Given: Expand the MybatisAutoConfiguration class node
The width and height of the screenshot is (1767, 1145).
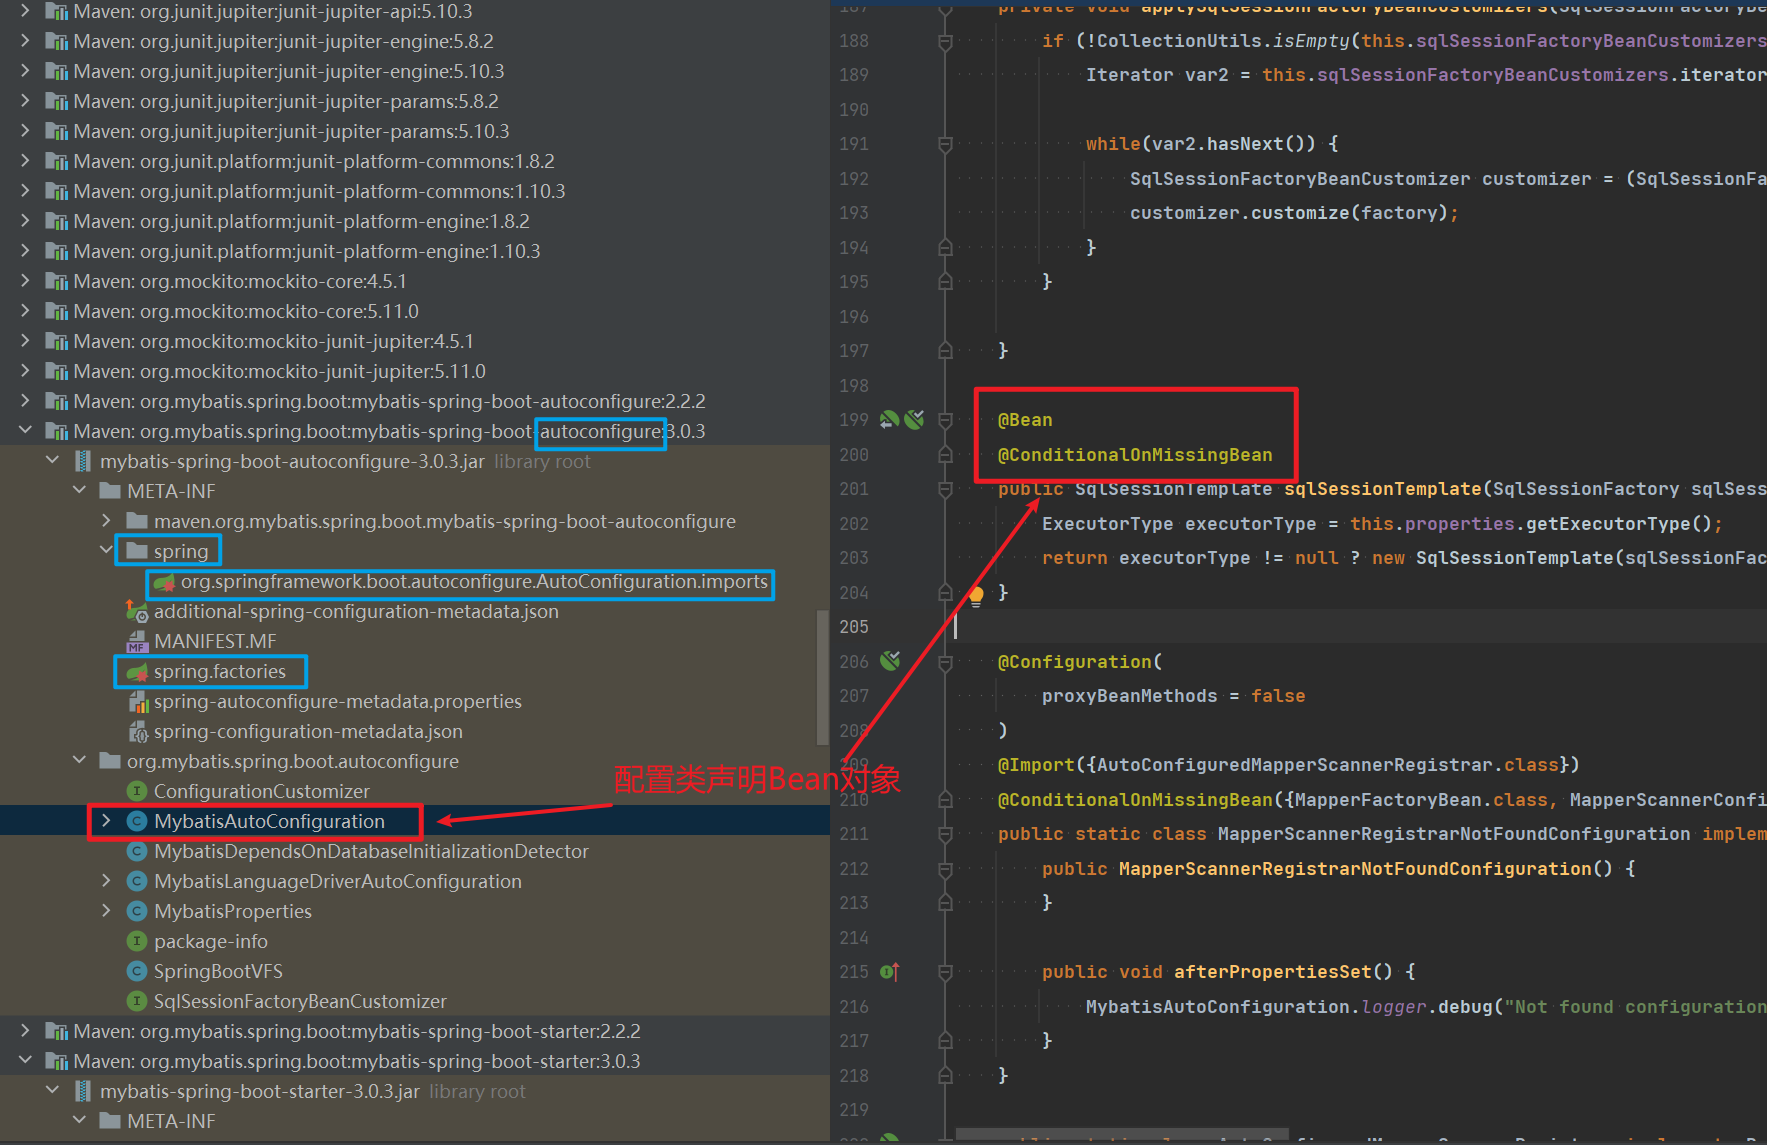Looking at the screenshot, I should pos(106,821).
